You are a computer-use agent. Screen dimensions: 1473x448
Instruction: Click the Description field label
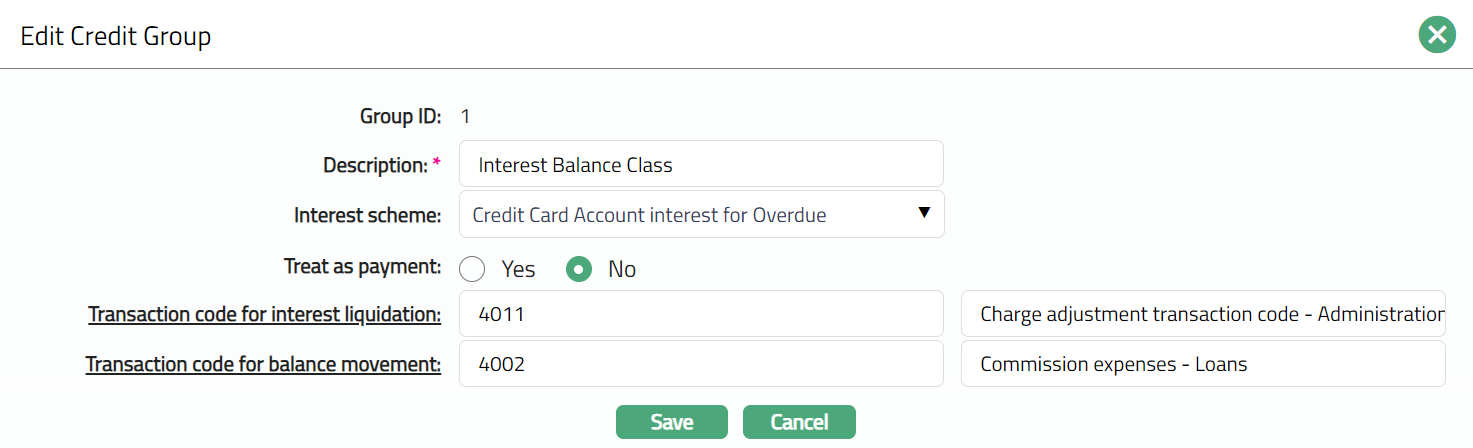pos(375,165)
